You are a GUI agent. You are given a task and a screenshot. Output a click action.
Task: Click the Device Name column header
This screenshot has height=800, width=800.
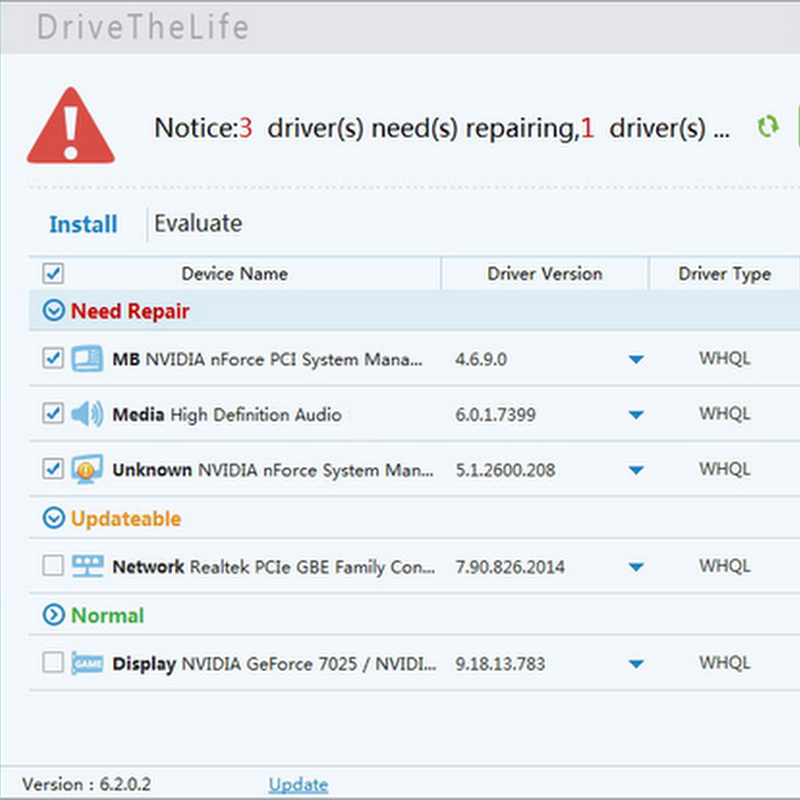[x=235, y=274]
